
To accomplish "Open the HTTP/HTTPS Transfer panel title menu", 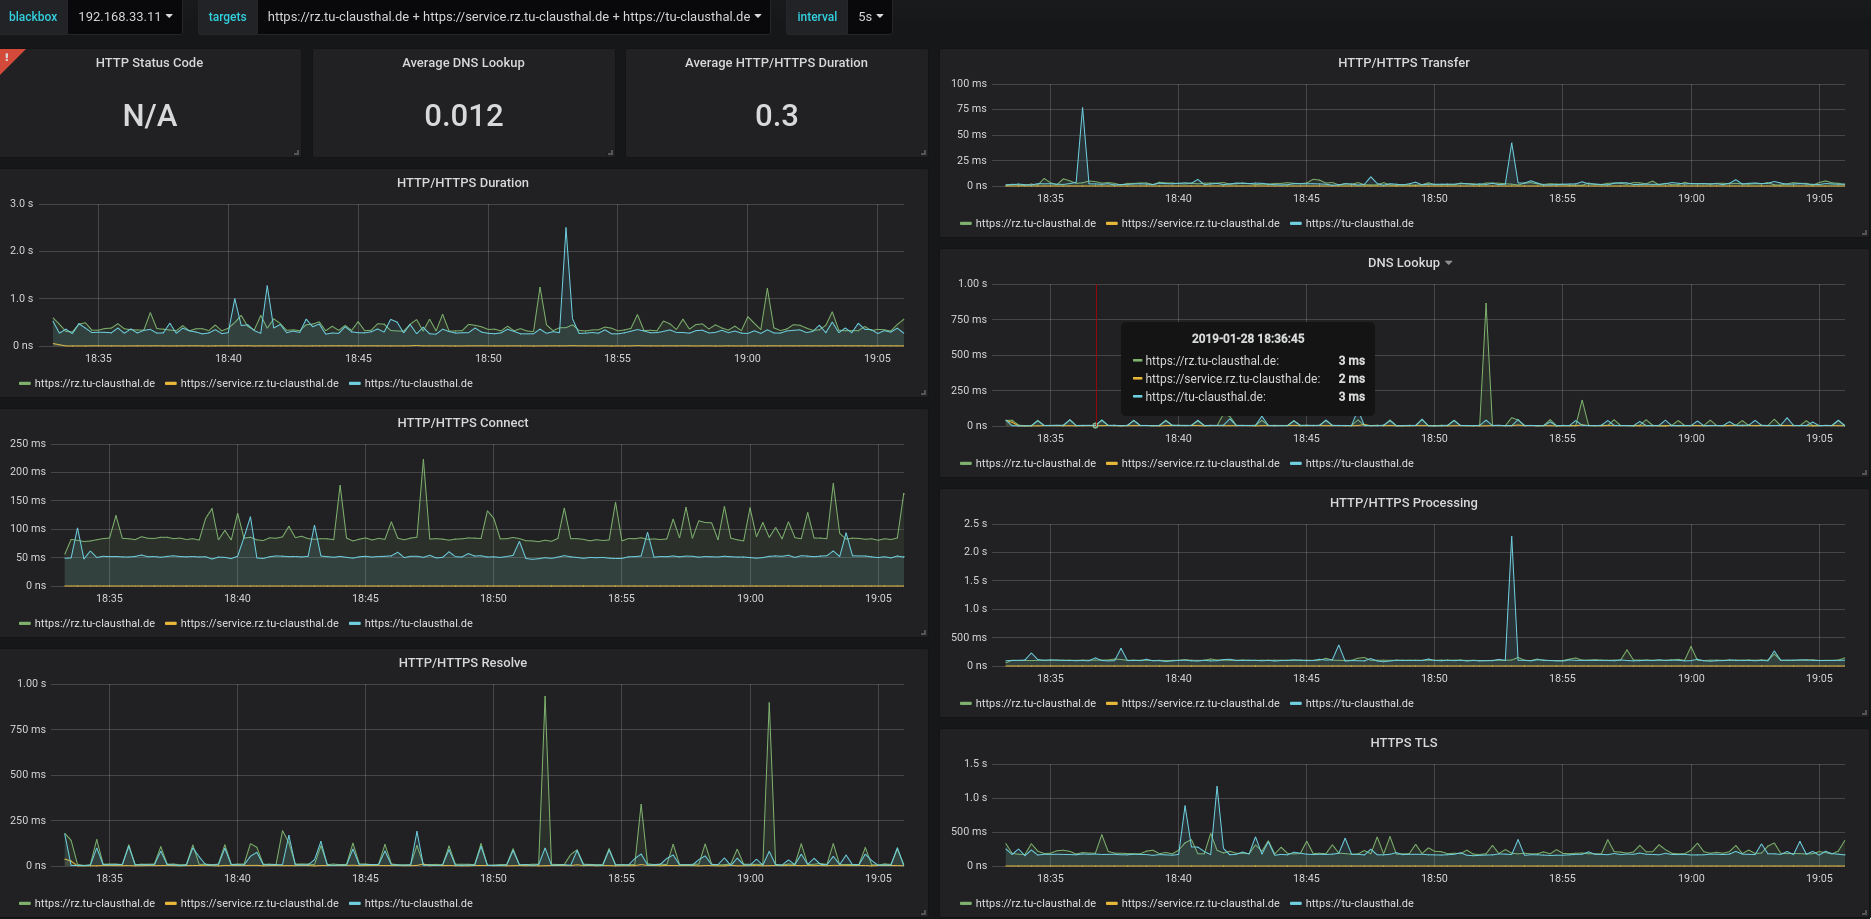I will [x=1403, y=63].
